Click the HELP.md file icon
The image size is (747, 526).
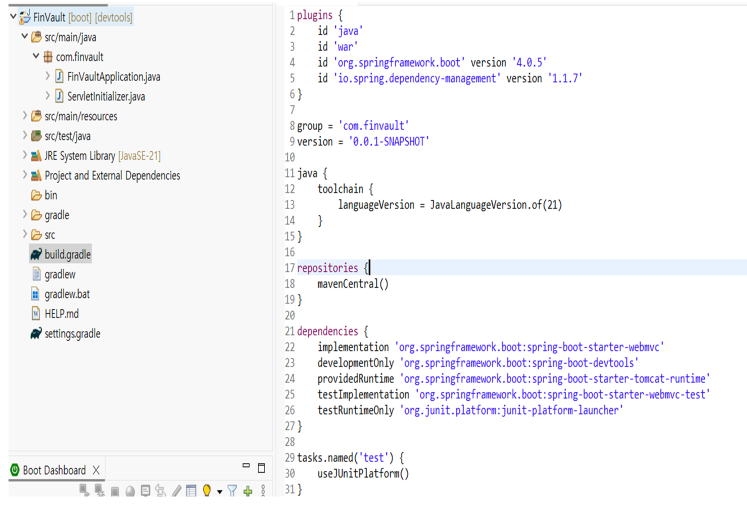pos(36,314)
